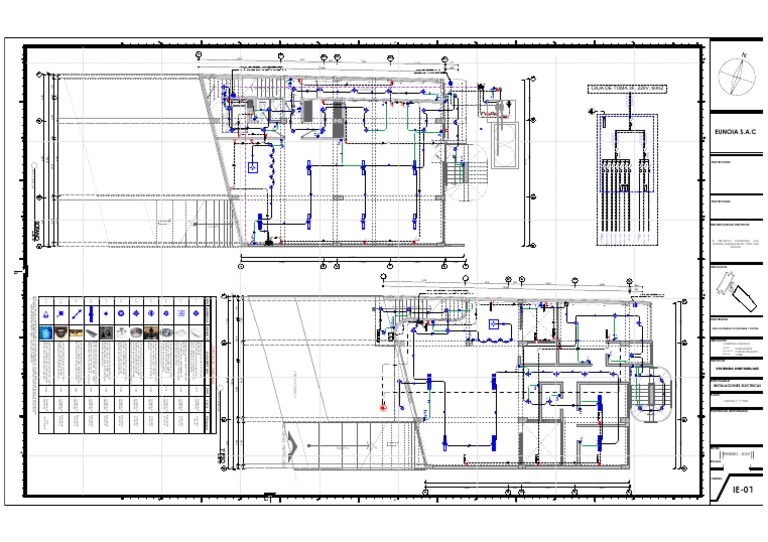Click the north arrow compass symbol
The width and height of the screenshot is (768, 542).
click(x=737, y=76)
